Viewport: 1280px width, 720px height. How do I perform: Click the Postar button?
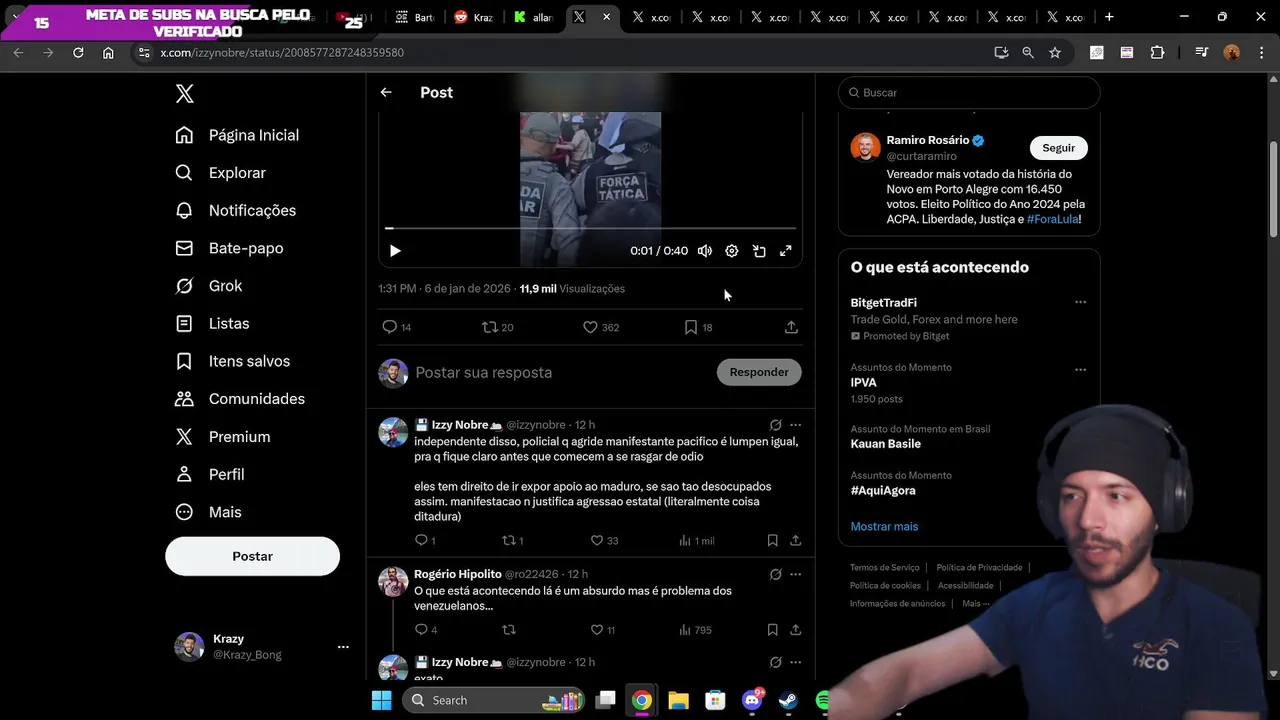252,556
